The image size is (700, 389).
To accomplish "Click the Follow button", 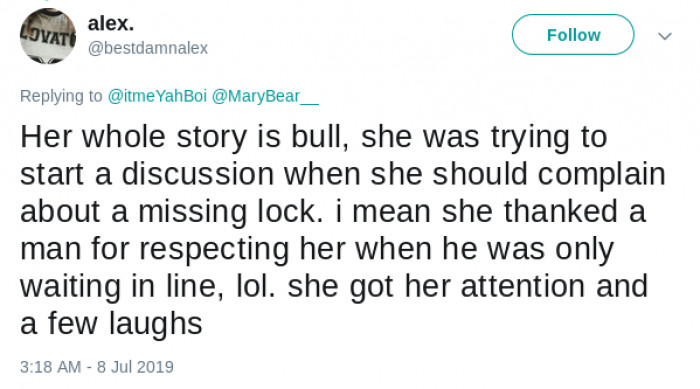I will click(573, 35).
